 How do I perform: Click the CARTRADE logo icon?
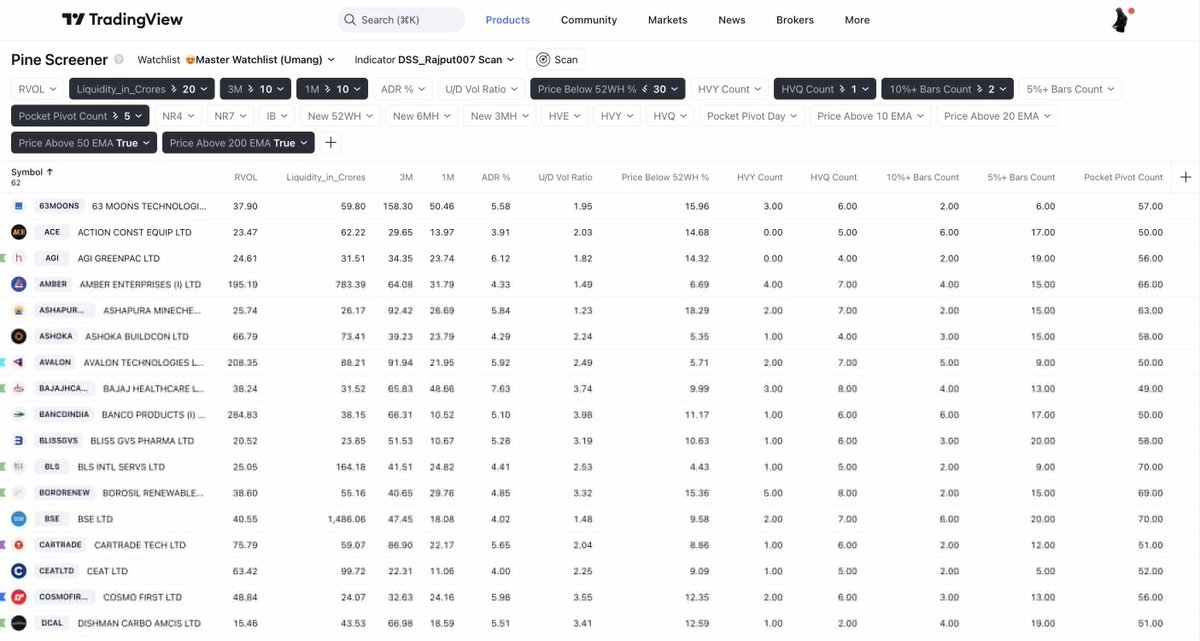pos(18,545)
